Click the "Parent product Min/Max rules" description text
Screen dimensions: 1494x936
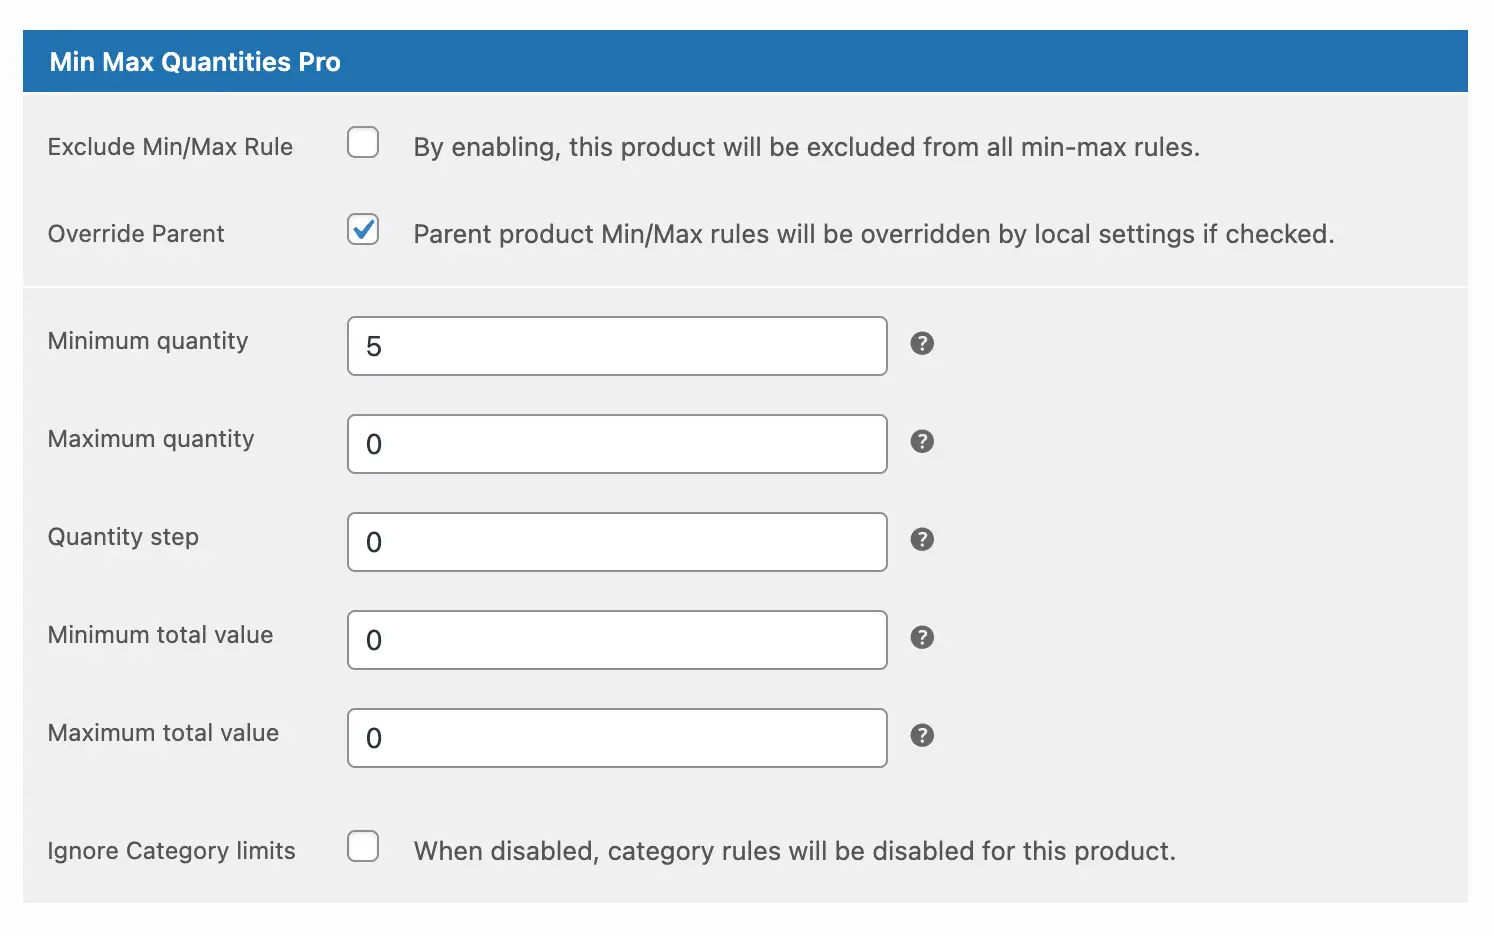(873, 234)
